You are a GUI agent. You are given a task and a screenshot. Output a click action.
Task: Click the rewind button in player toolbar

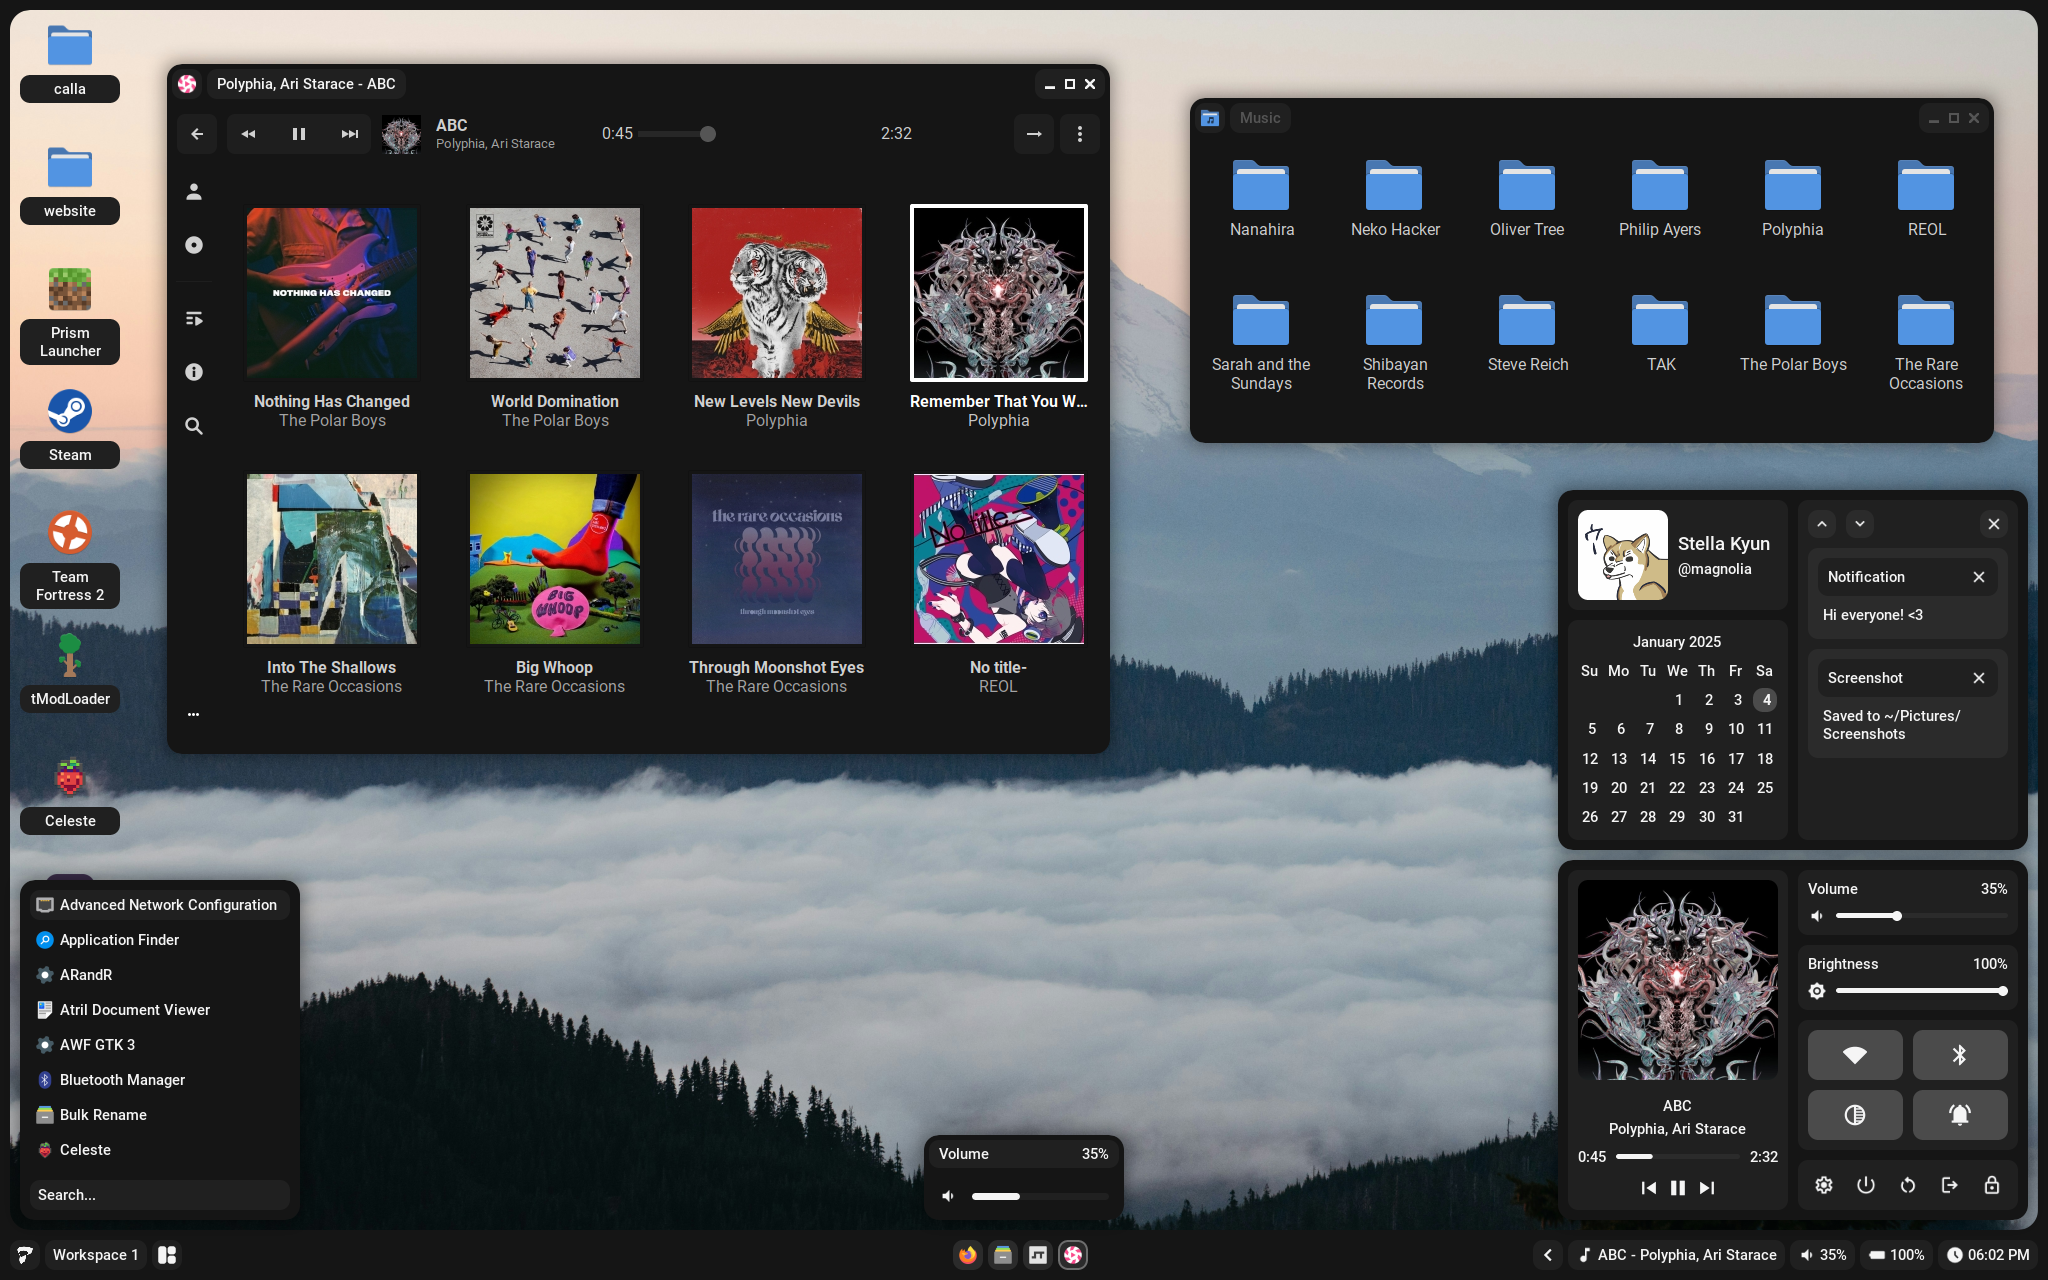(x=248, y=134)
